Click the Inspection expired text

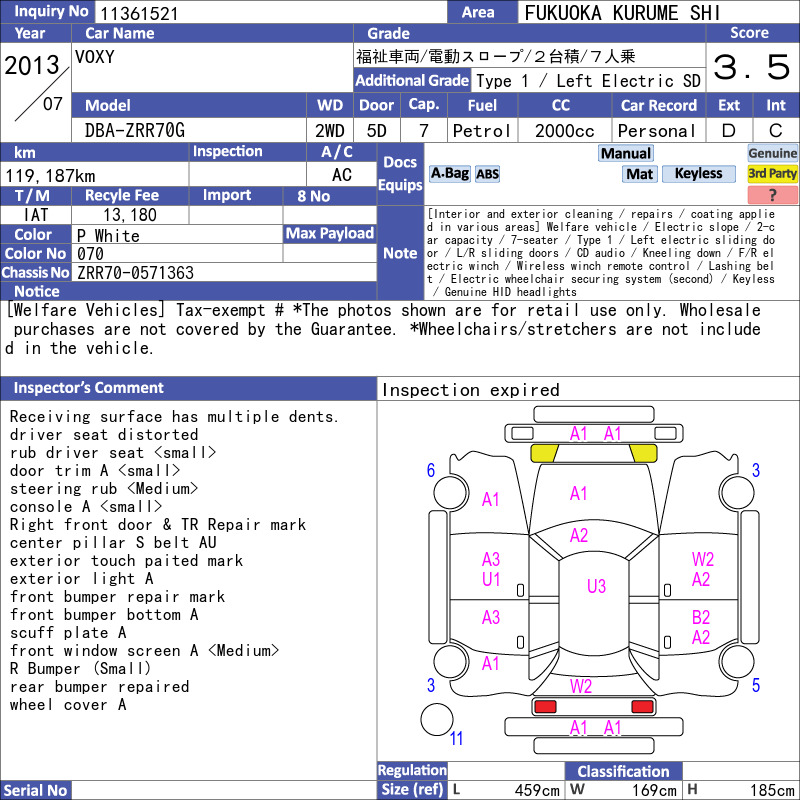(x=470, y=390)
